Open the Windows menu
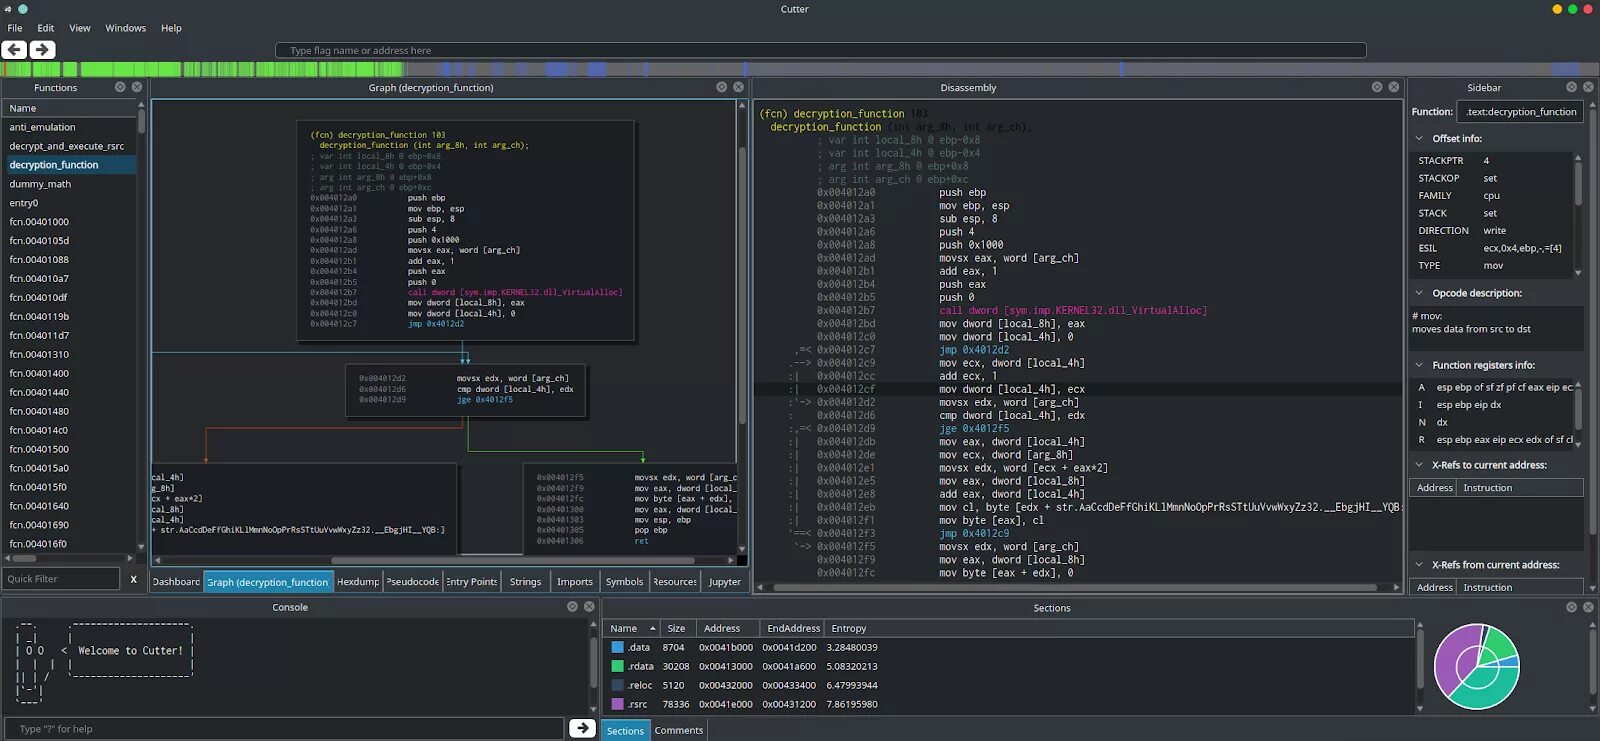The image size is (1600, 741). (x=125, y=28)
